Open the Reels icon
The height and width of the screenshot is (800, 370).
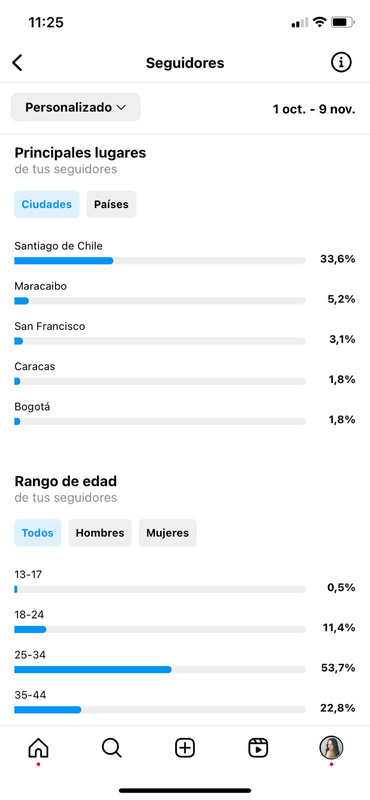pos(258,748)
